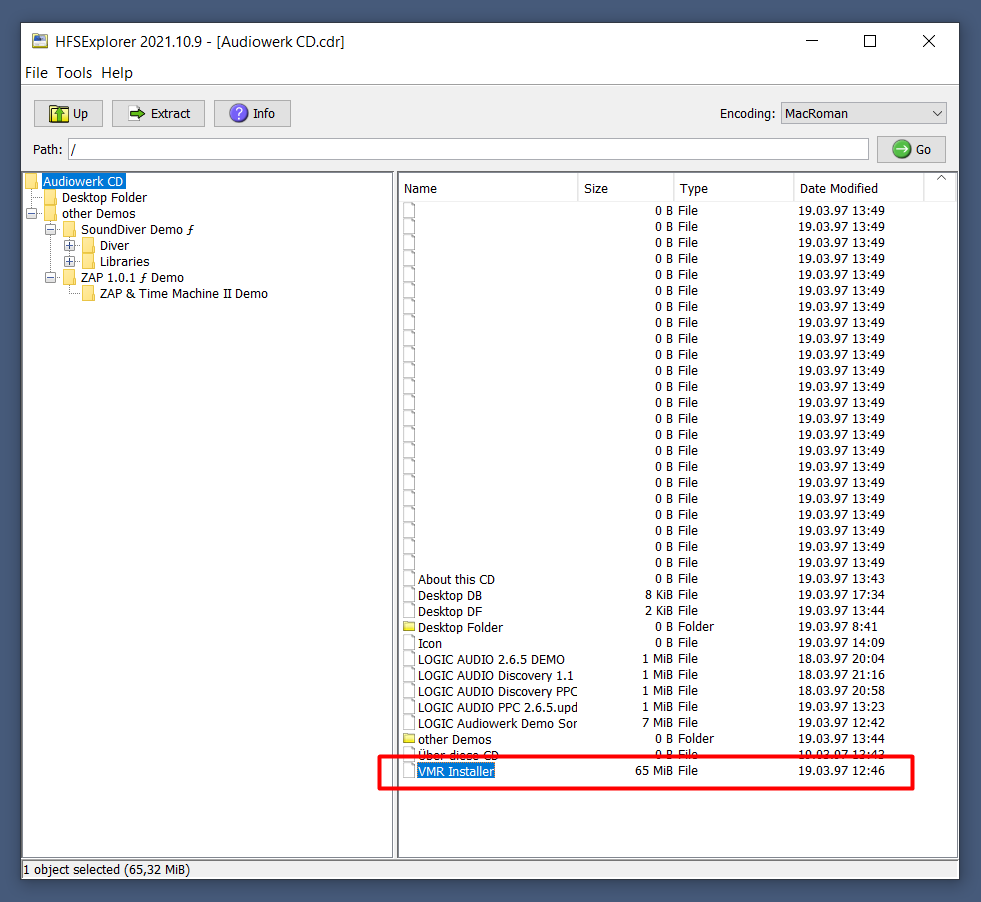
Task: Select other Demos folder in file list
Action: click(455, 739)
